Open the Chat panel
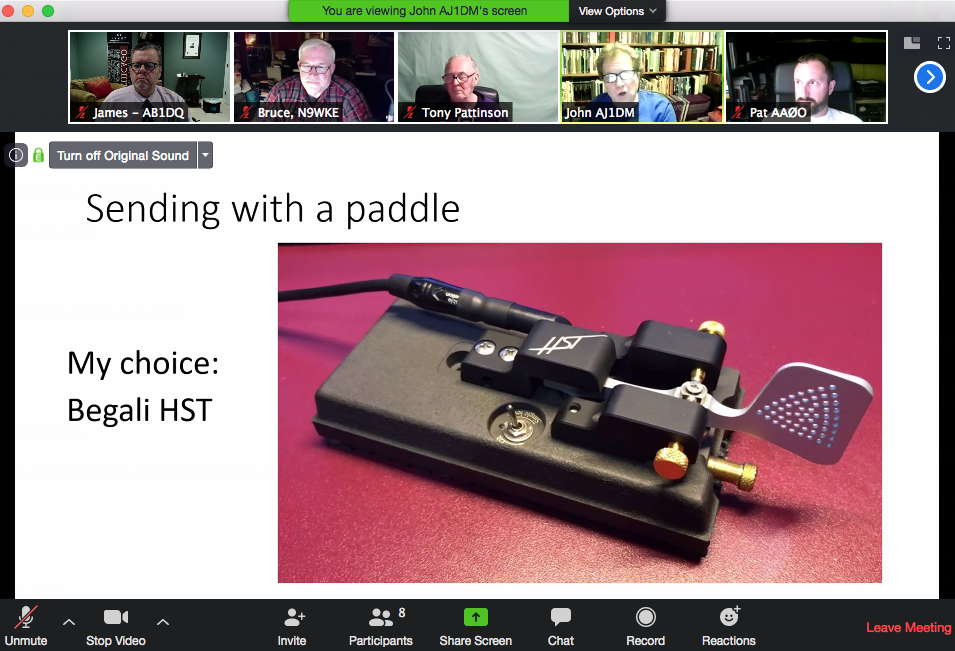Viewport: 955px width, 651px height. (x=561, y=618)
